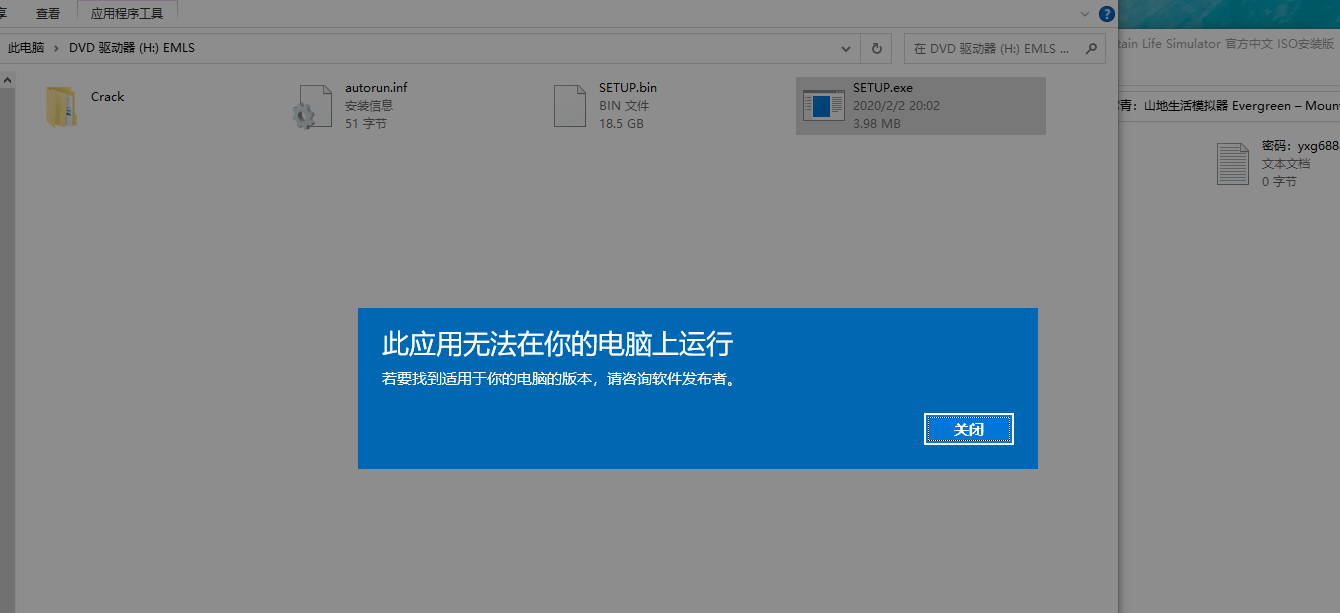The width and height of the screenshot is (1340, 613).
Task: Click the autorun.inf gear file icon
Action: [x=311, y=106]
